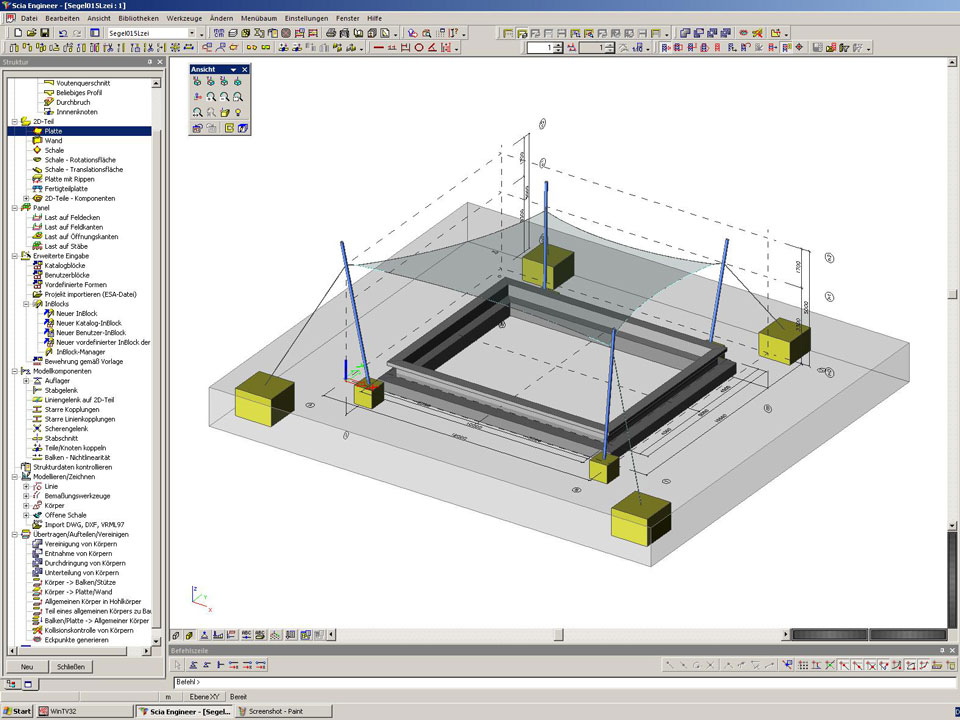
Task: Close the floating Ansicht toolbar
Action: (x=245, y=69)
